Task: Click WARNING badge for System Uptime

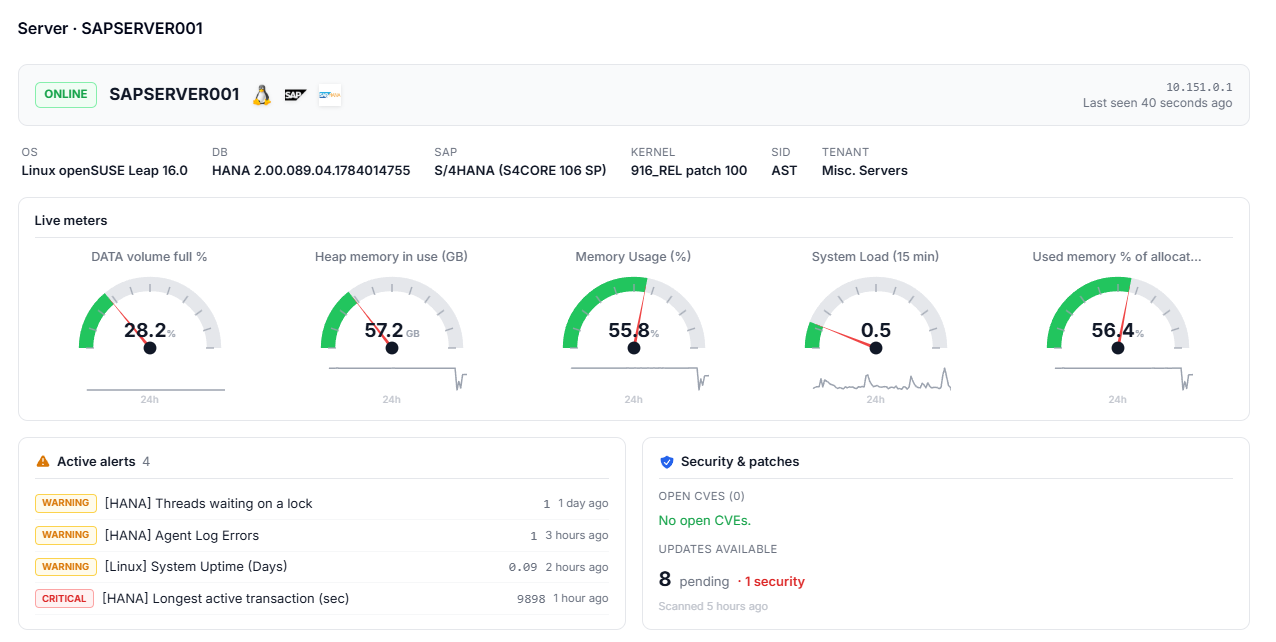Action: coord(66,567)
